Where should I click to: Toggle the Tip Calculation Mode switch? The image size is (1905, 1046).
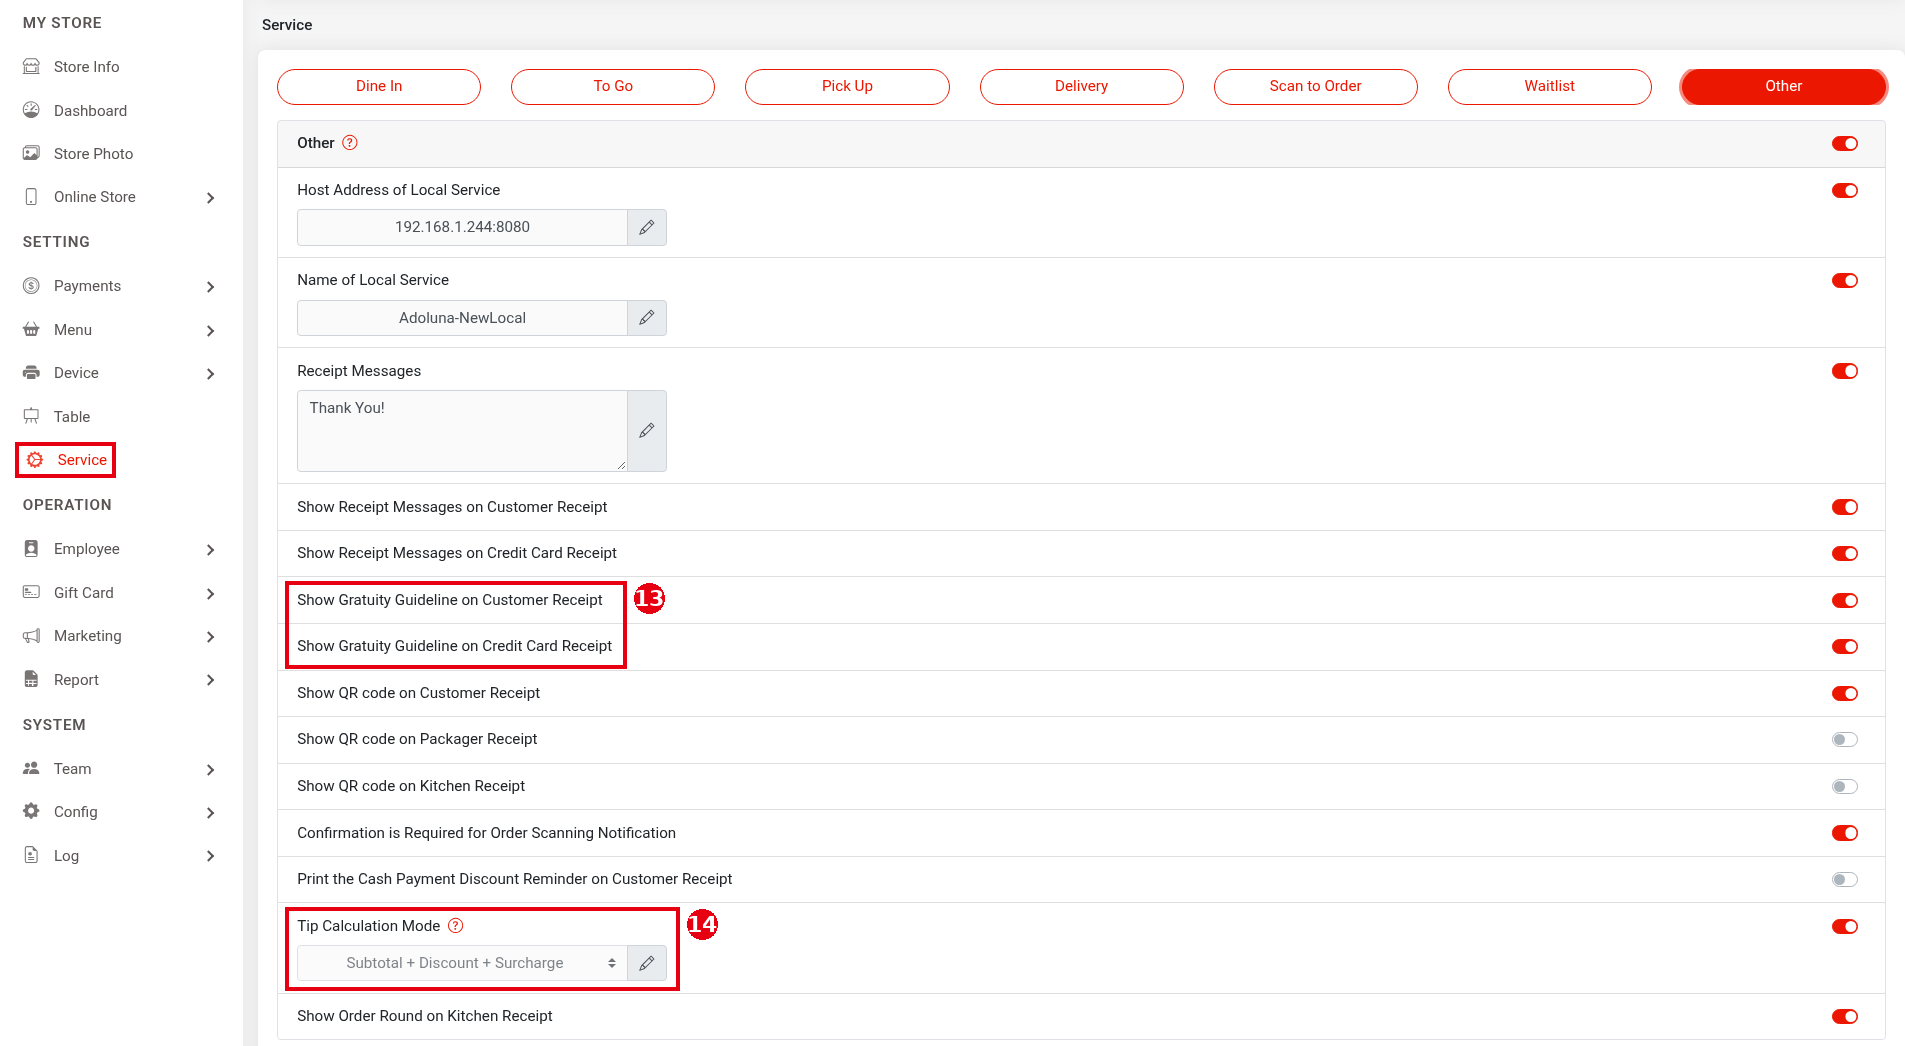point(1845,927)
